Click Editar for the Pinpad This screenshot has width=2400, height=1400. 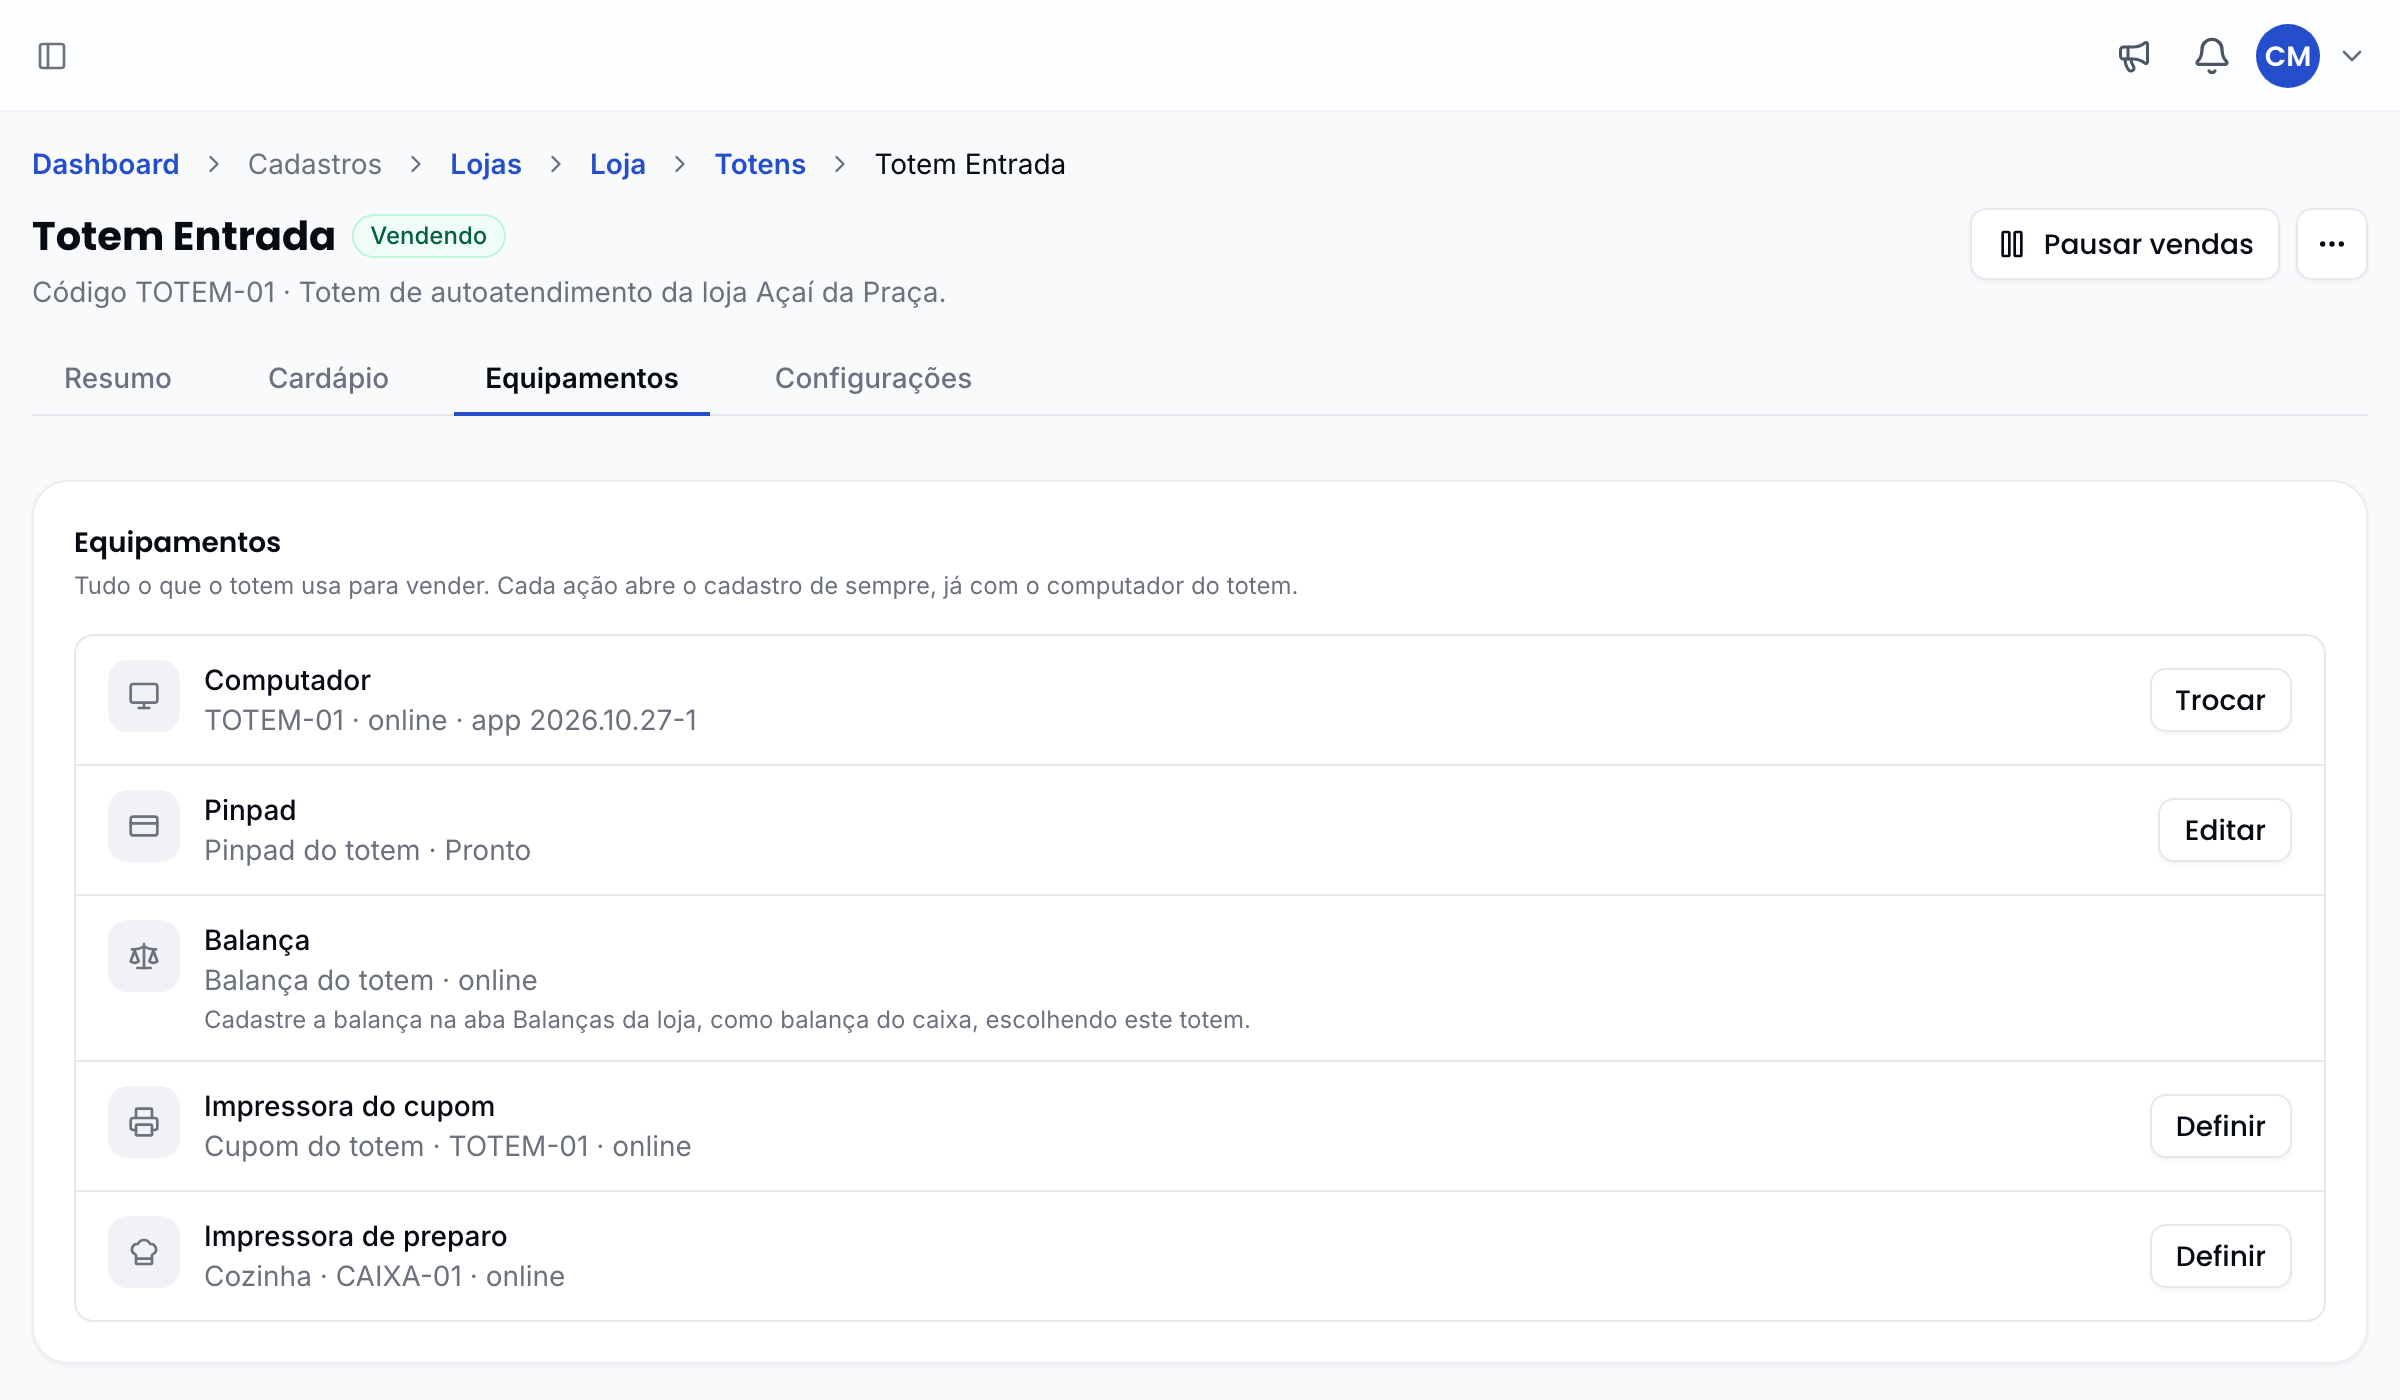(x=2224, y=830)
